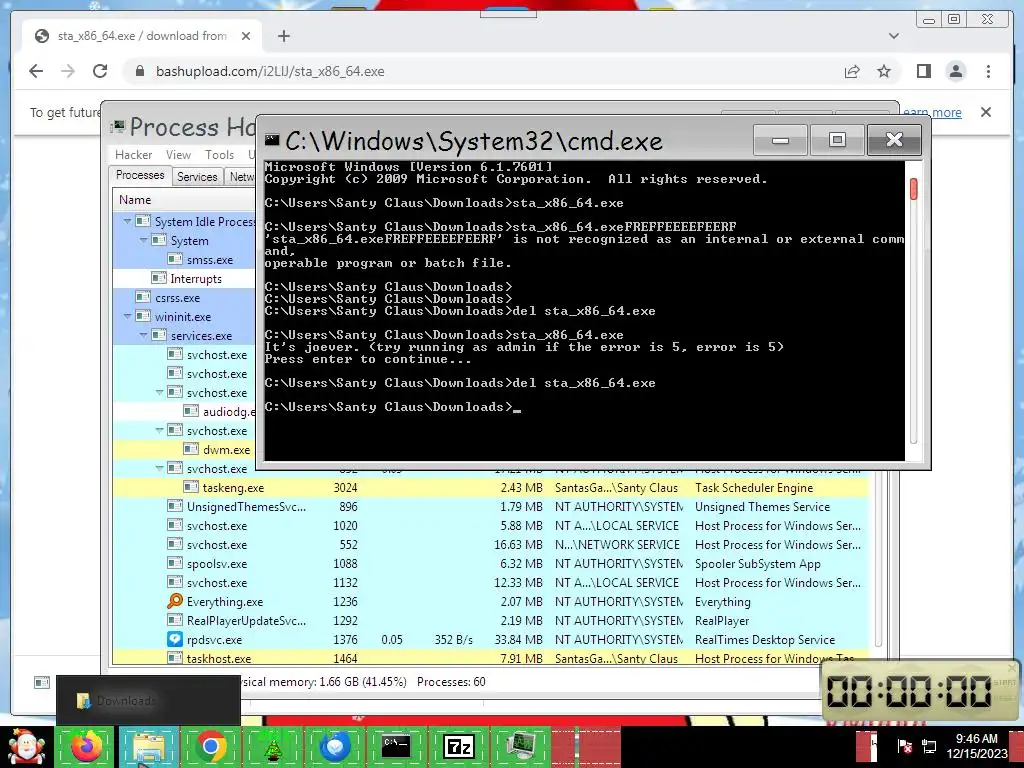Viewport: 1024px width, 768px height.
Task: Collapse the svchost.exe parent of taskeng.exe
Action: click(x=159, y=468)
